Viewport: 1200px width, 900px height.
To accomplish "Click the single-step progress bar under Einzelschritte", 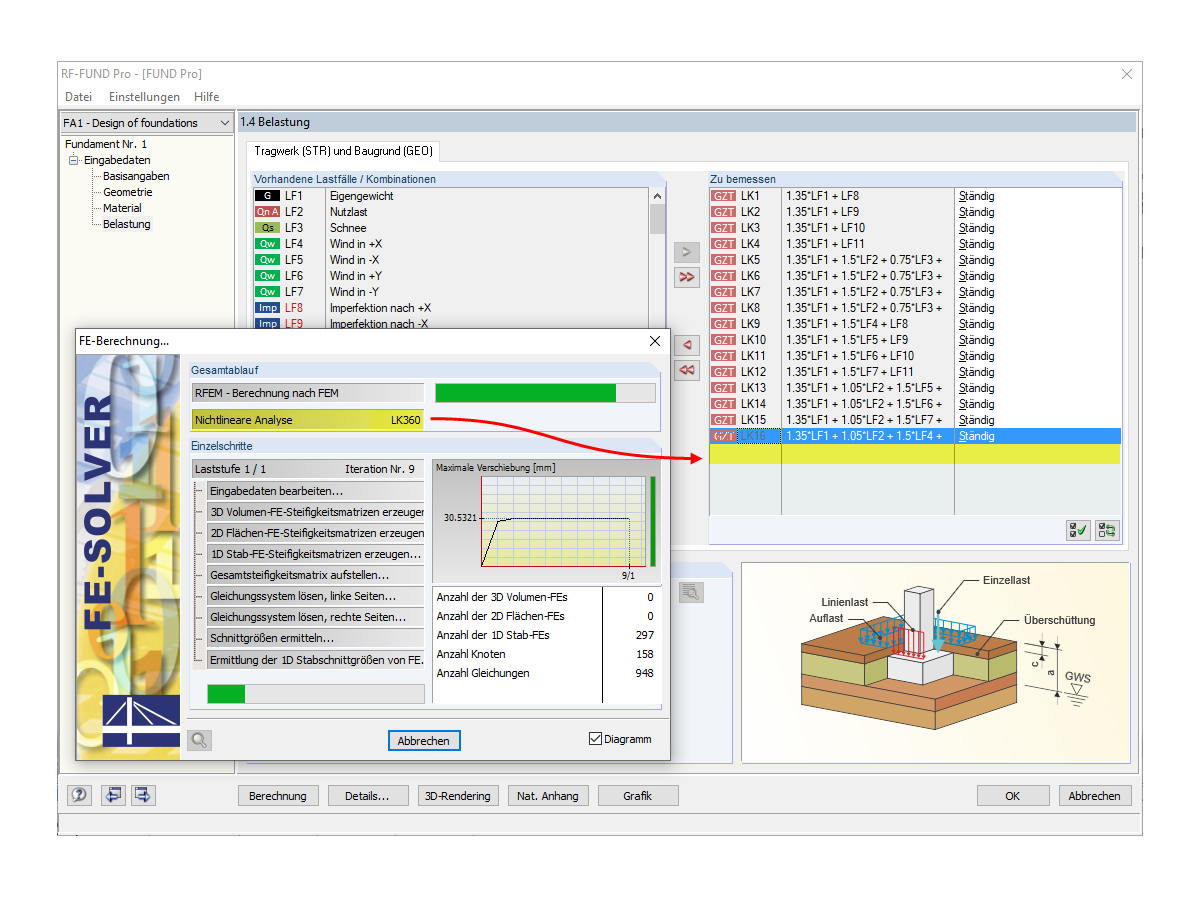I will 315,694.
